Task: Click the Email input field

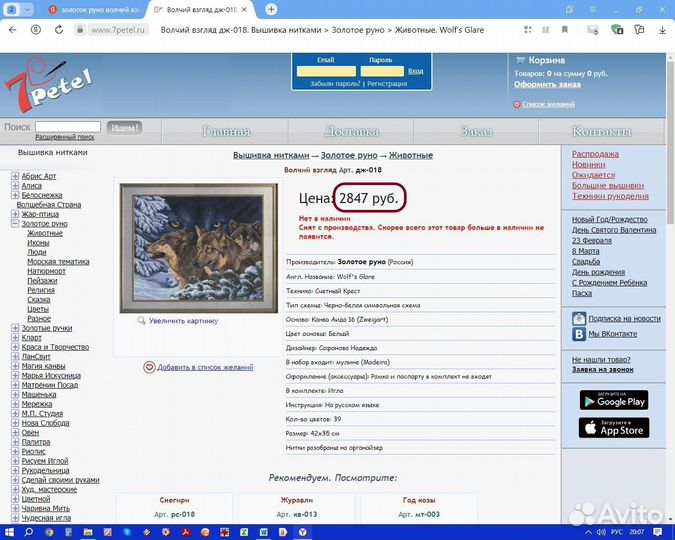Action: tap(326, 71)
